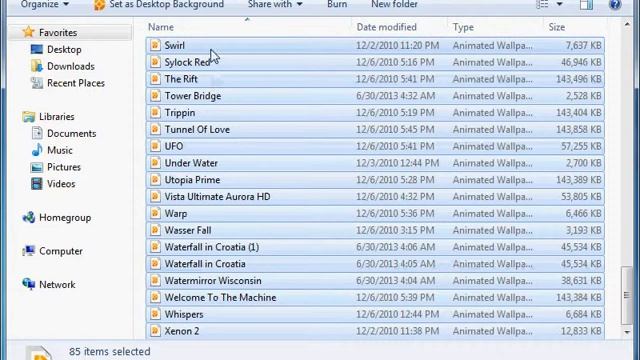Click the Recent Places icon in Favorites
640x360 pixels.
pos(37,83)
